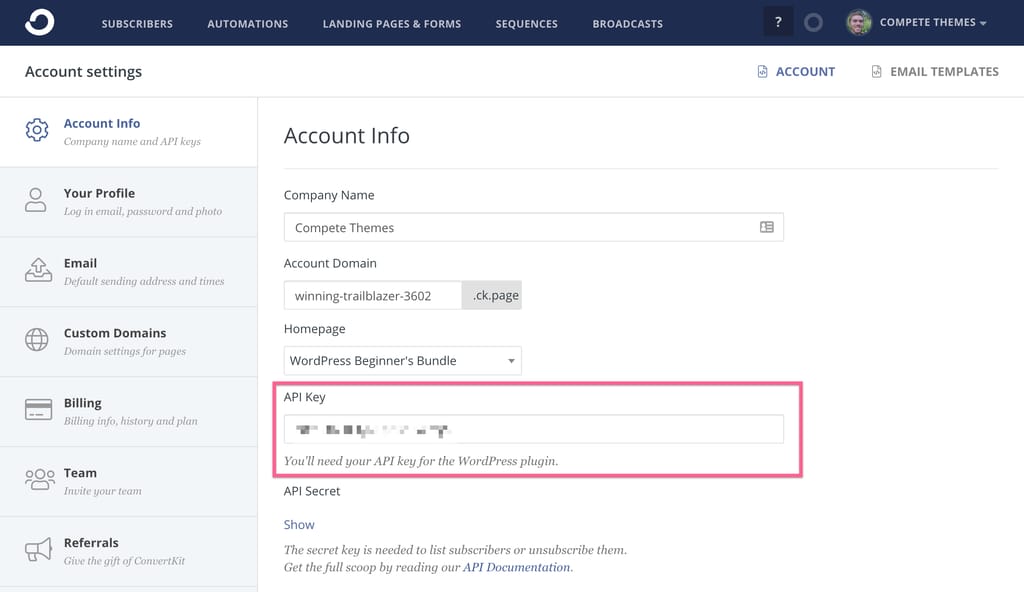Click the Account Info gear icon
Viewport: 1024px width, 592px height.
pos(37,130)
